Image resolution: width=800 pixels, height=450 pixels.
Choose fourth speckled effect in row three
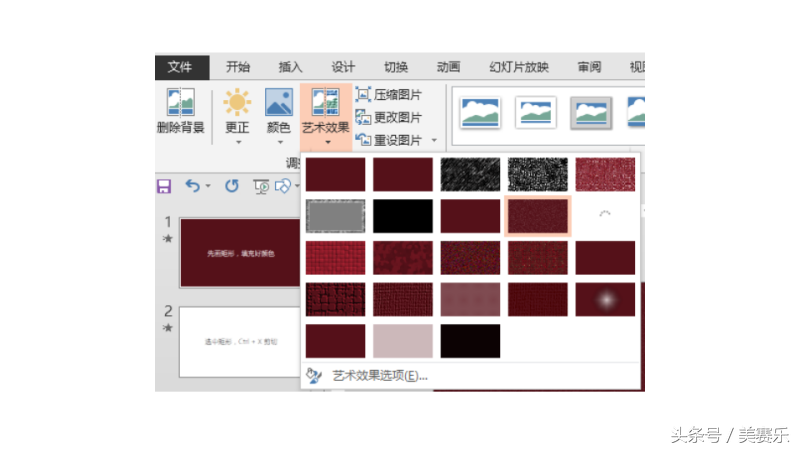tap(538, 258)
